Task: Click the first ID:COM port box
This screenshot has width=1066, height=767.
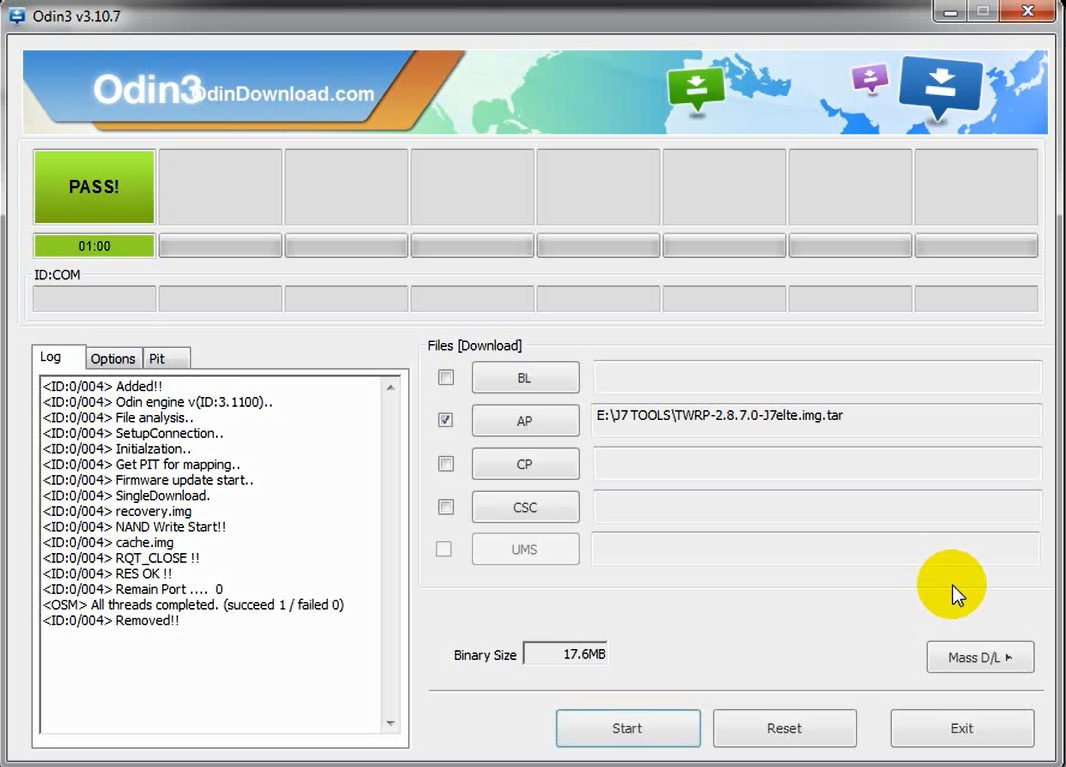Action: (94, 299)
